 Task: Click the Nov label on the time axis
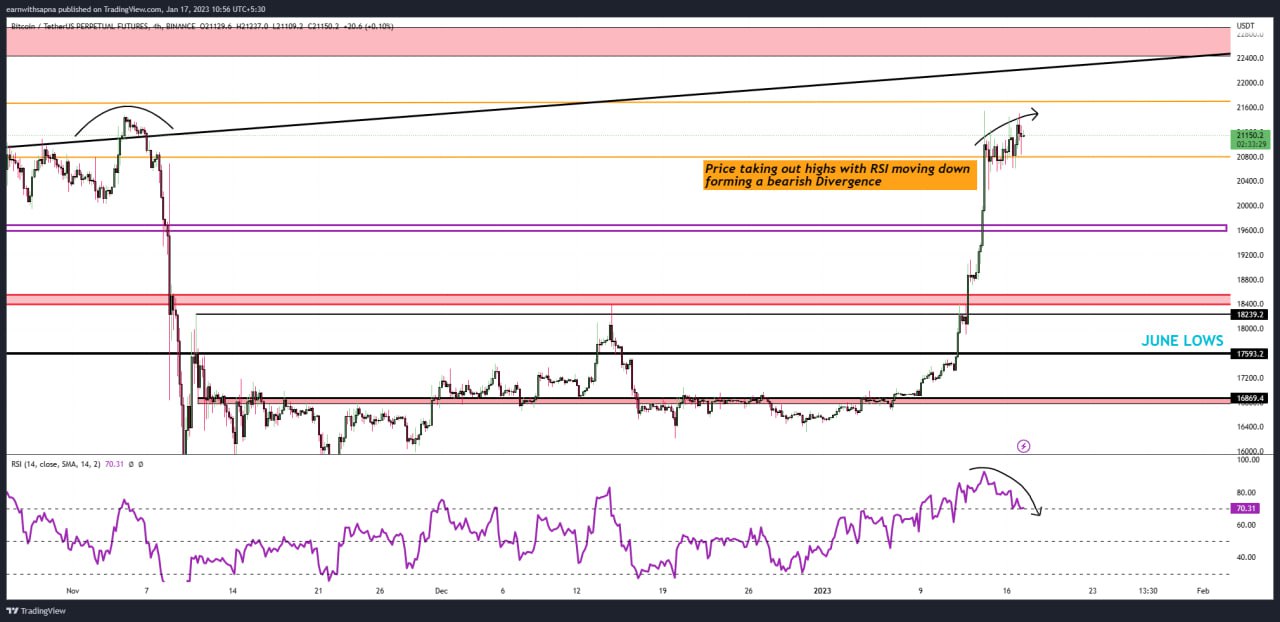click(x=71, y=590)
